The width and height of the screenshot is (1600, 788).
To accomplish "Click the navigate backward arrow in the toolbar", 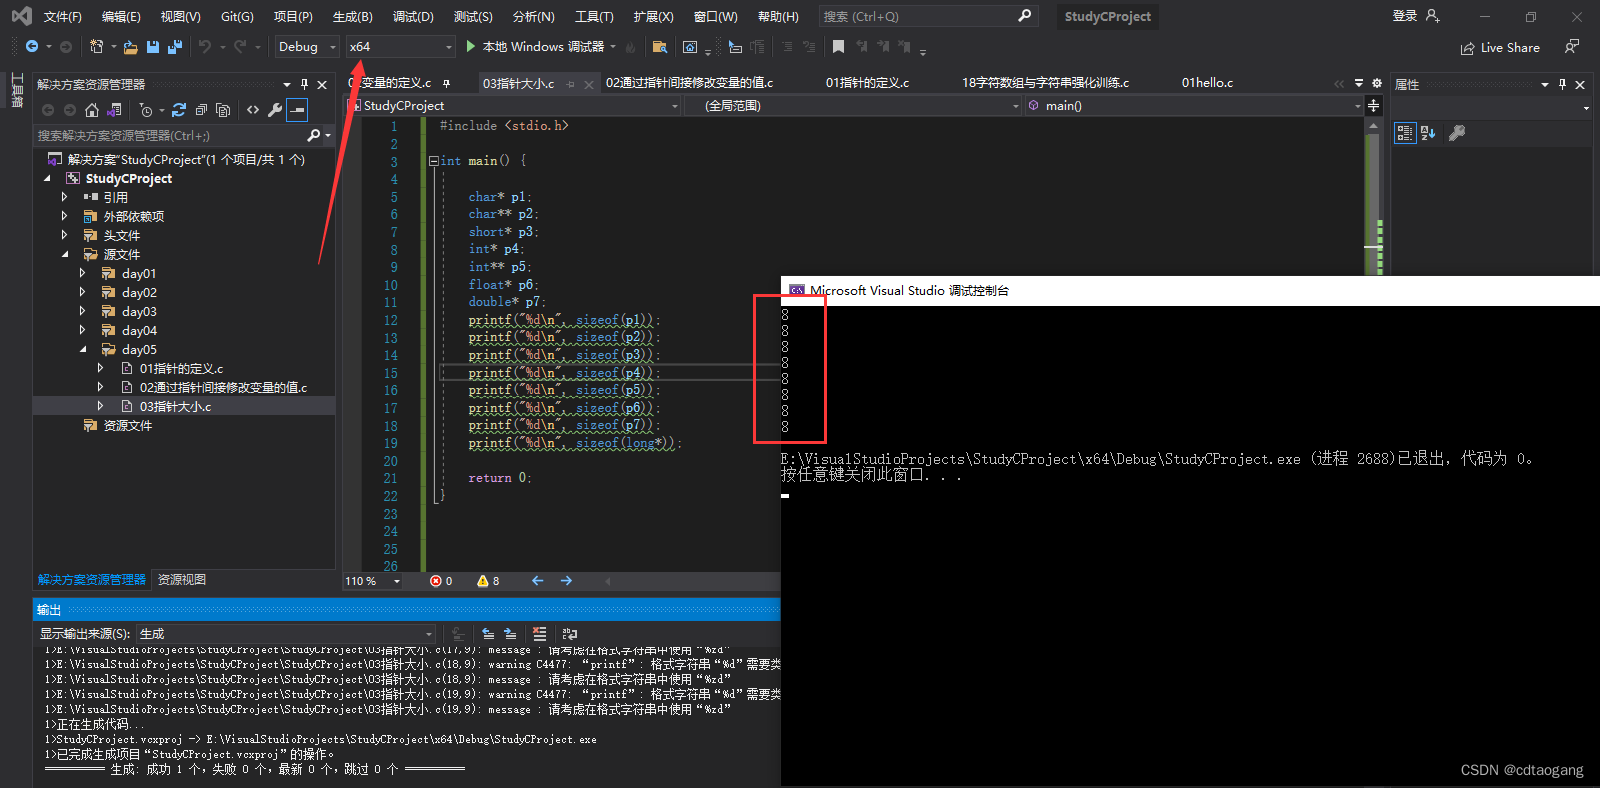I will tap(32, 47).
